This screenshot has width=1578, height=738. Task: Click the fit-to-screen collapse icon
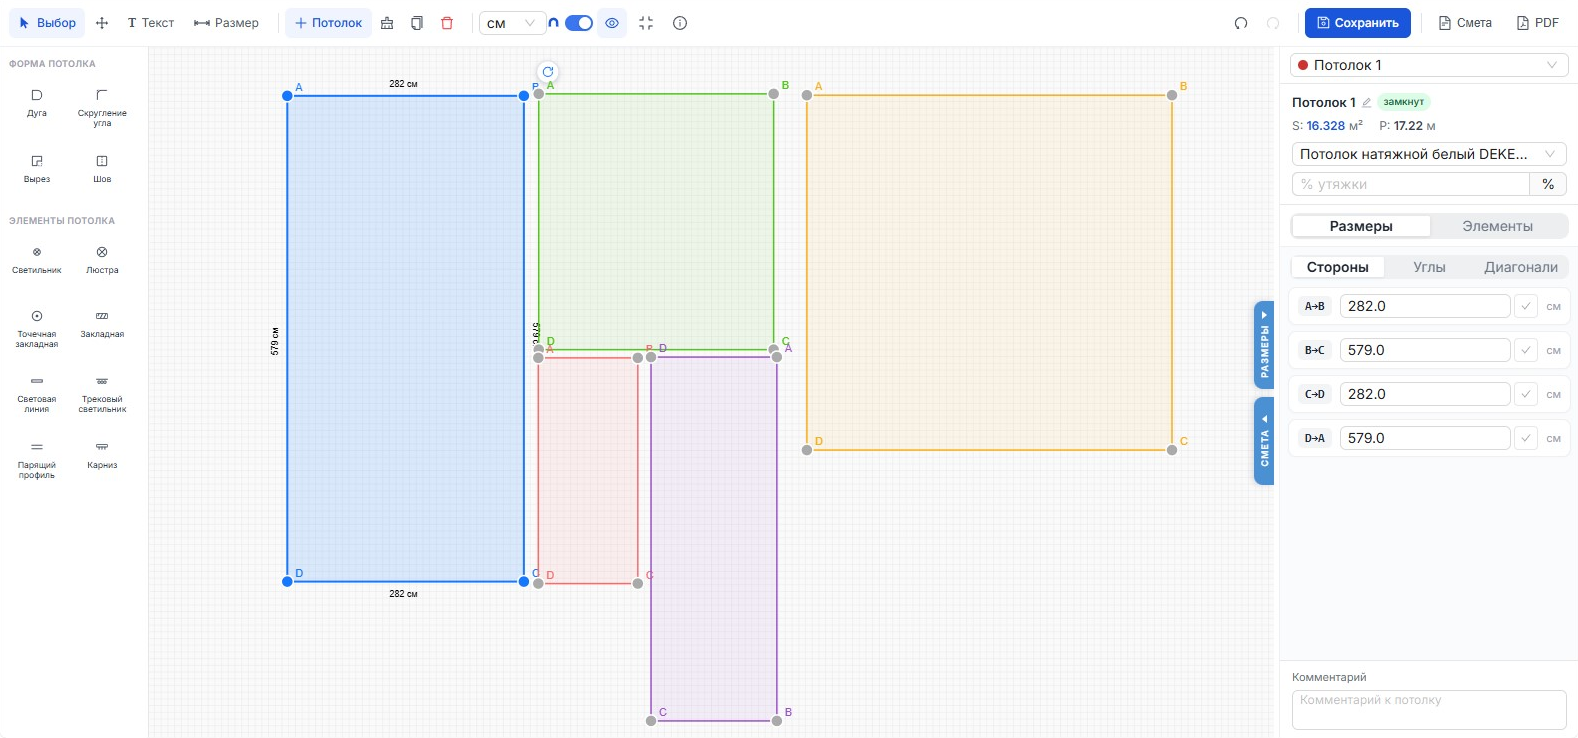pyautogui.click(x=646, y=23)
